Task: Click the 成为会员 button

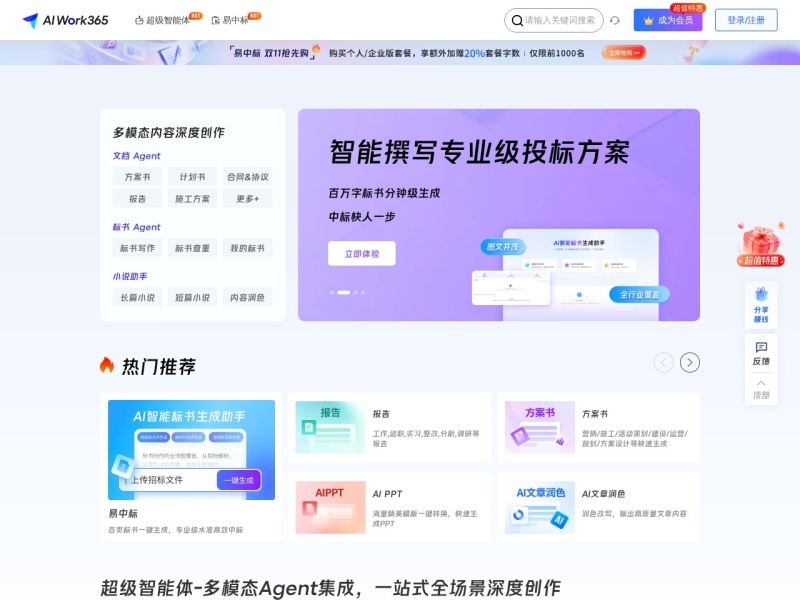Action: point(668,20)
